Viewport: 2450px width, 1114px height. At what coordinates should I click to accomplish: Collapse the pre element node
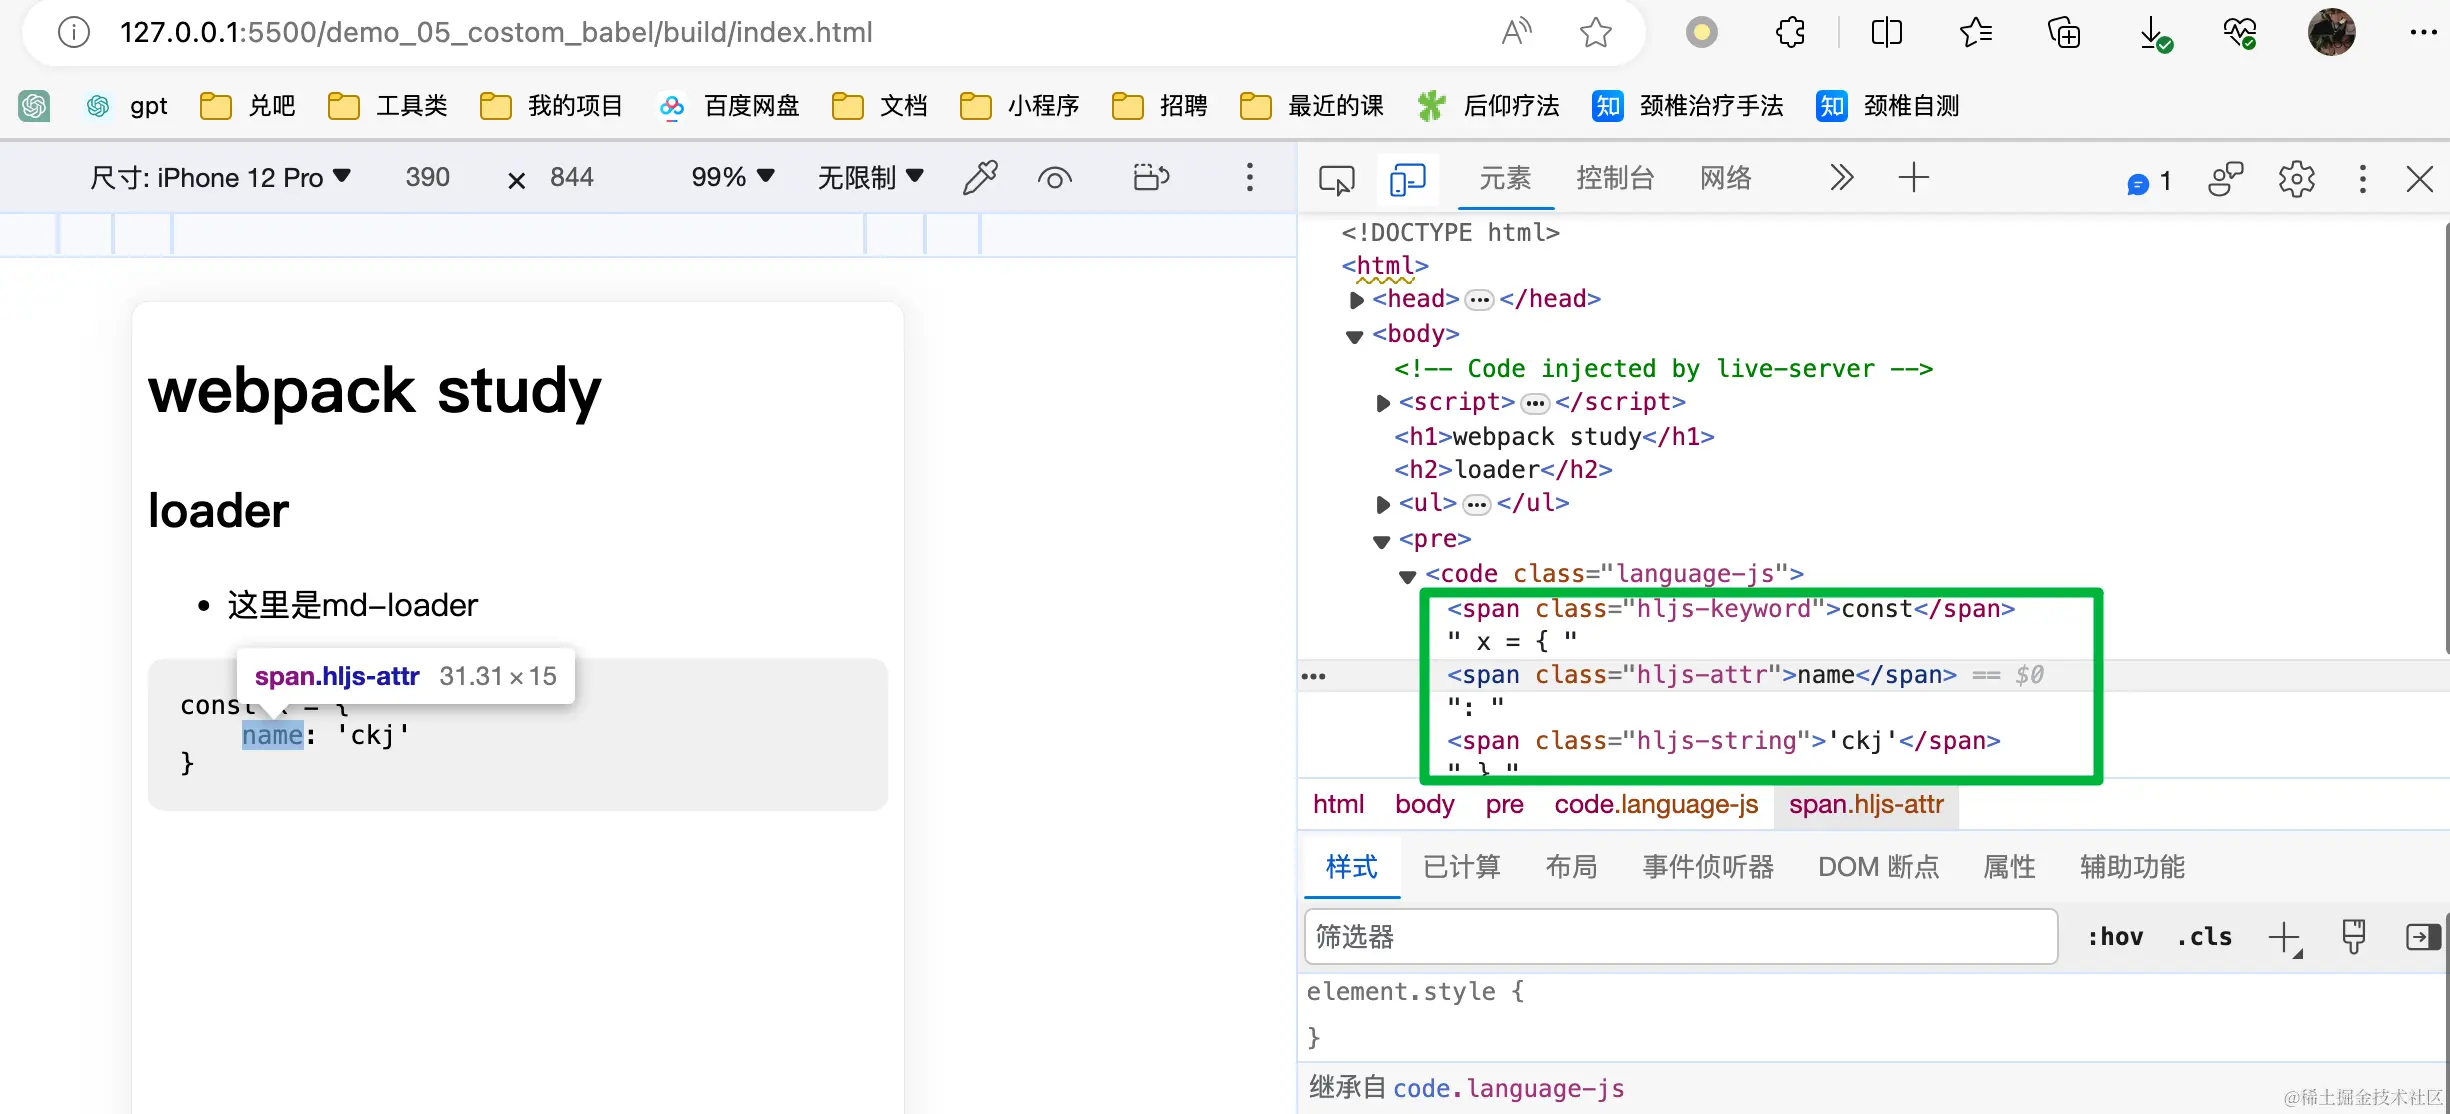tap(1382, 542)
